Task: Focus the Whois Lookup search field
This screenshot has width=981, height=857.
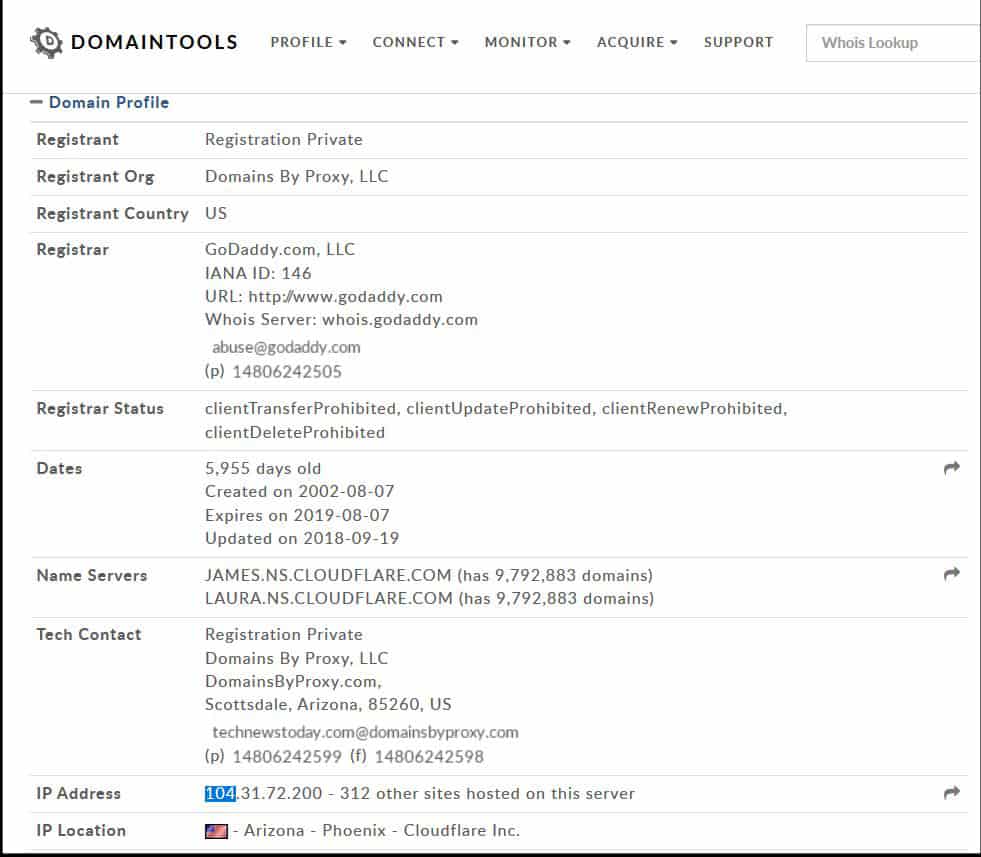Action: click(x=895, y=43)
